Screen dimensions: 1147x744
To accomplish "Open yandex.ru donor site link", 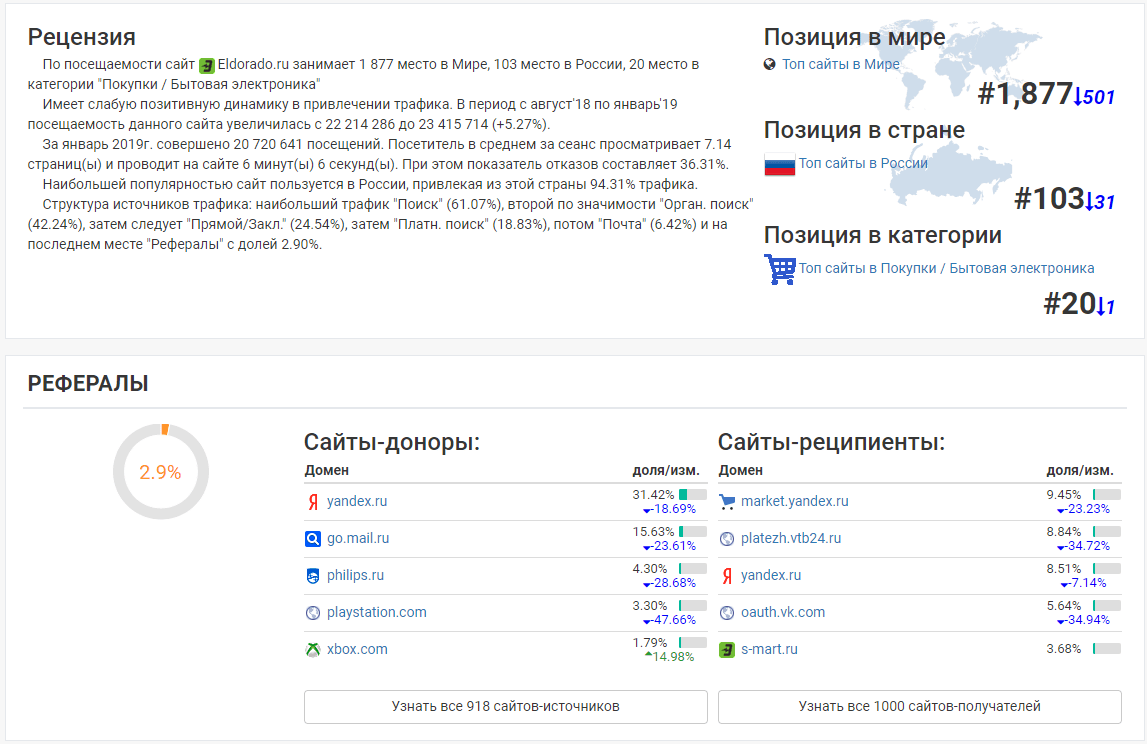I will [x=357, y=501].
